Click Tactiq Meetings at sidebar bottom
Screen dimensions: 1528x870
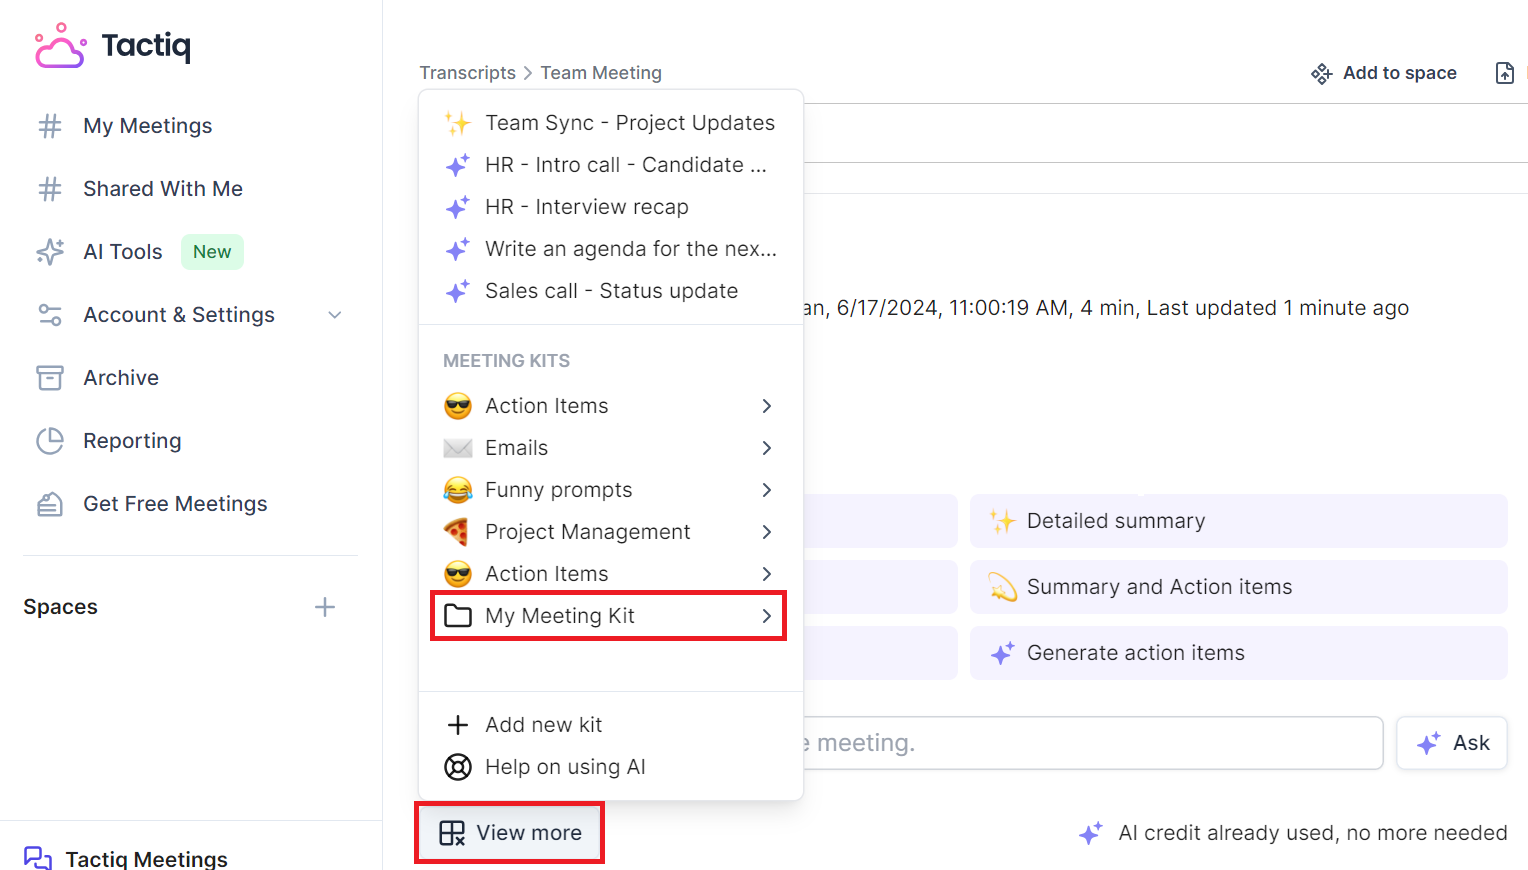tap(146, 858)
